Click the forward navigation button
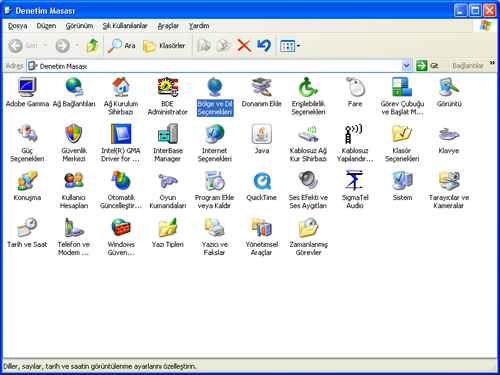500x375 pixels. pos(62,46)
